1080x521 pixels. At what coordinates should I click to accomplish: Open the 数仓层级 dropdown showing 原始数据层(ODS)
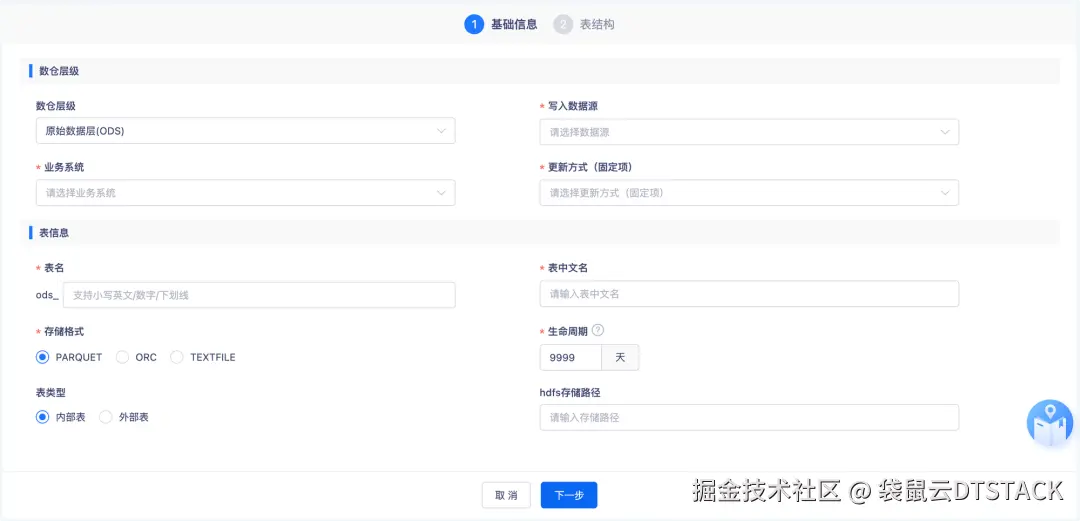245,131
